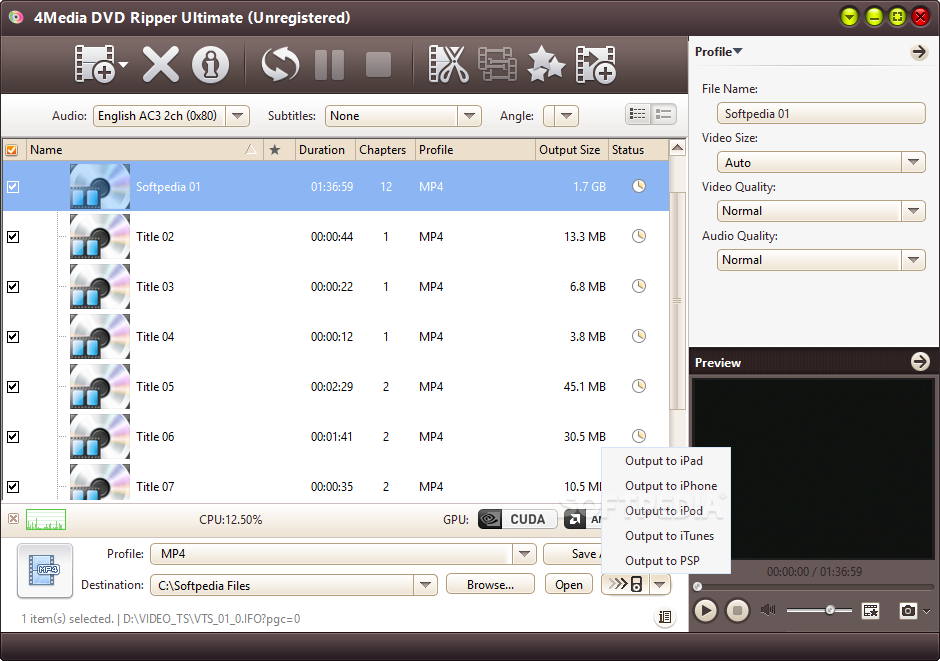Sort by the Name column header
The image size is (940, 661).
click(144, 150)
